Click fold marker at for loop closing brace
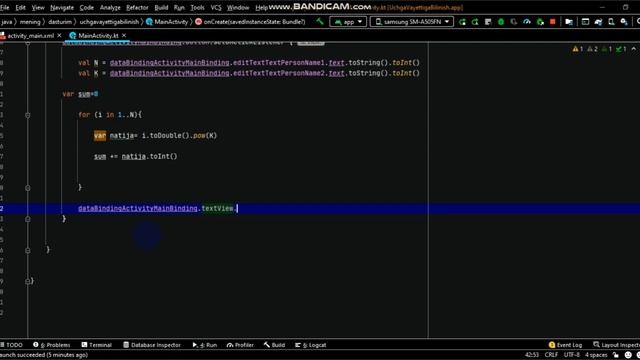Image resolution: width=640 pixels, height=360 pixels. (x=28, y=188)
